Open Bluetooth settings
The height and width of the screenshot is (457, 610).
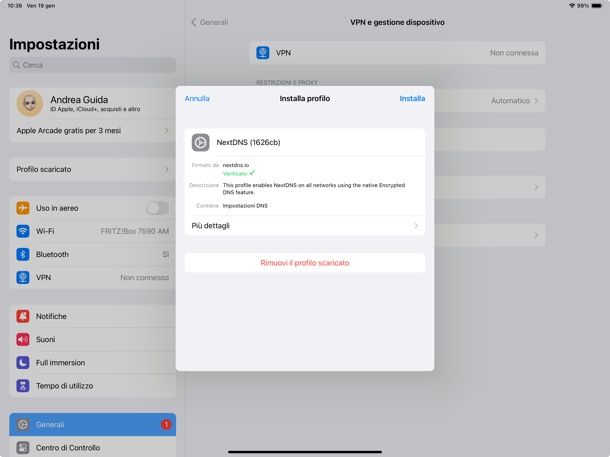tap(93, 254)
